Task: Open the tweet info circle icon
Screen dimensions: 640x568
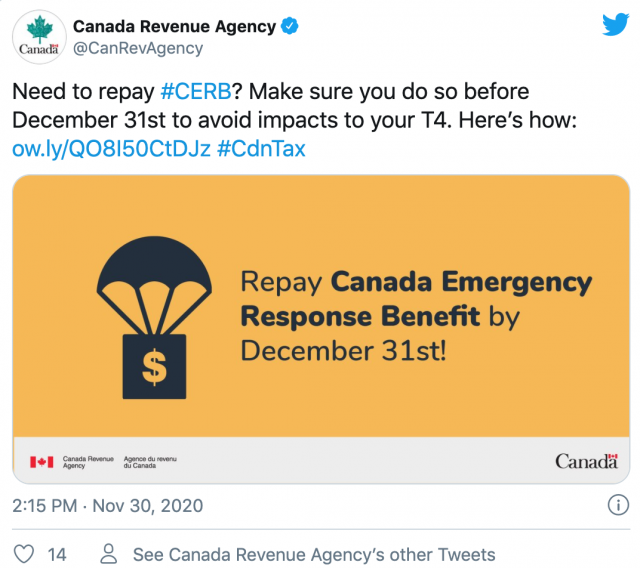Action: click(618, 505)
